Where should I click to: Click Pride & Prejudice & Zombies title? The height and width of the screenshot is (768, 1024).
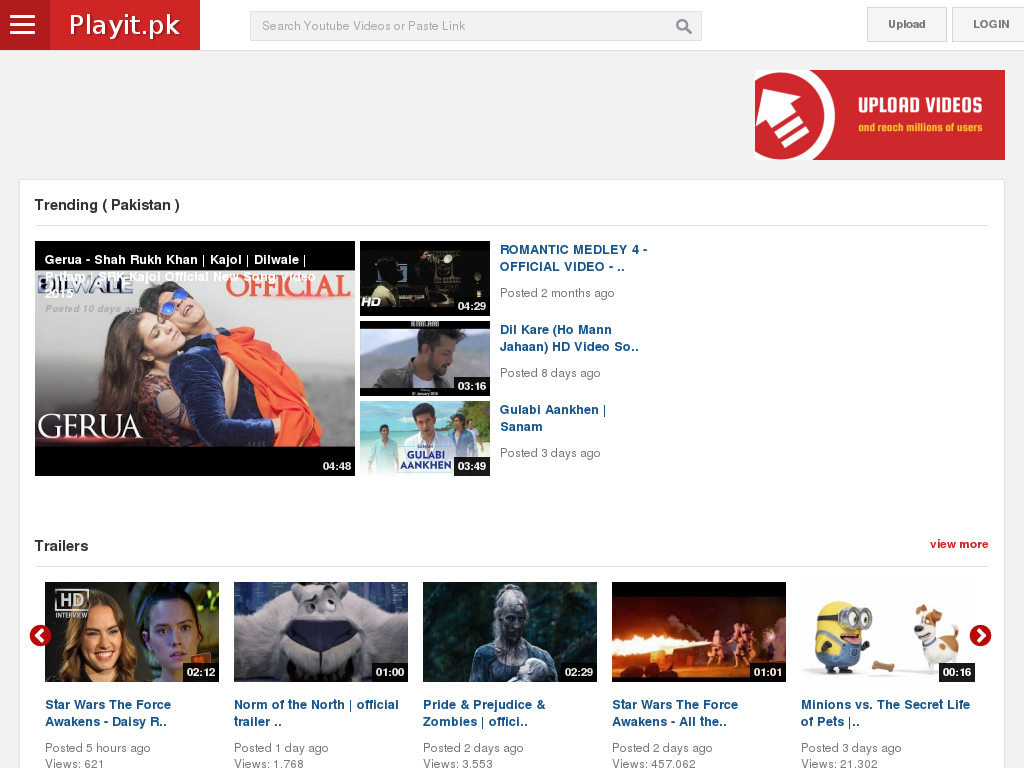point(484,713)
